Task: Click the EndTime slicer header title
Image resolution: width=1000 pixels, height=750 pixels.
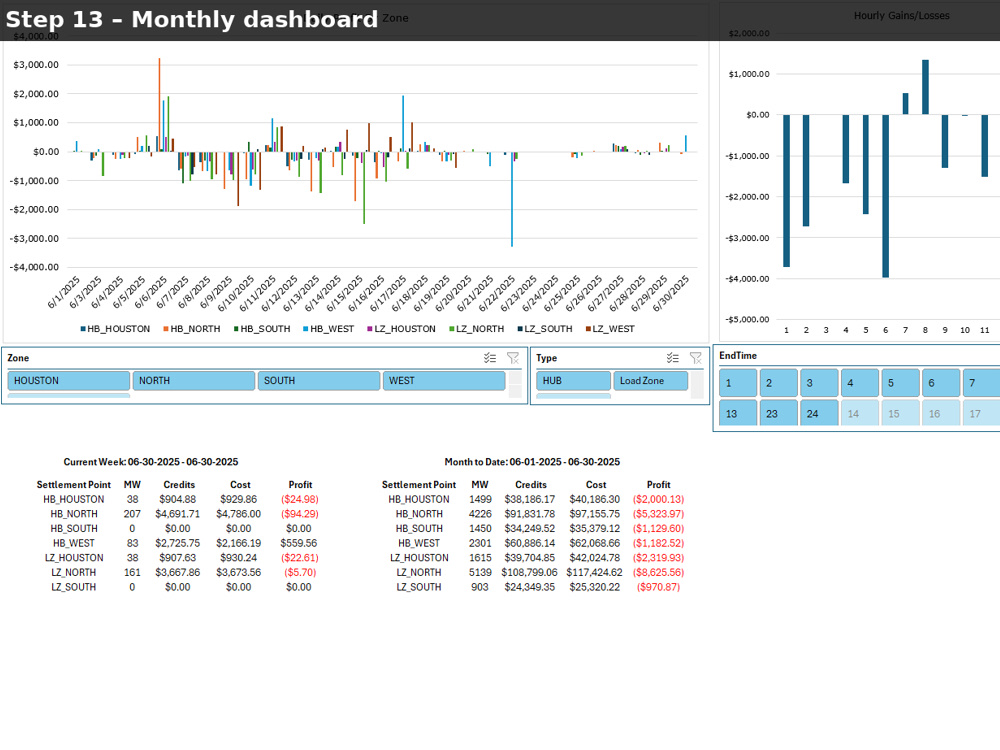Action: 738,356
